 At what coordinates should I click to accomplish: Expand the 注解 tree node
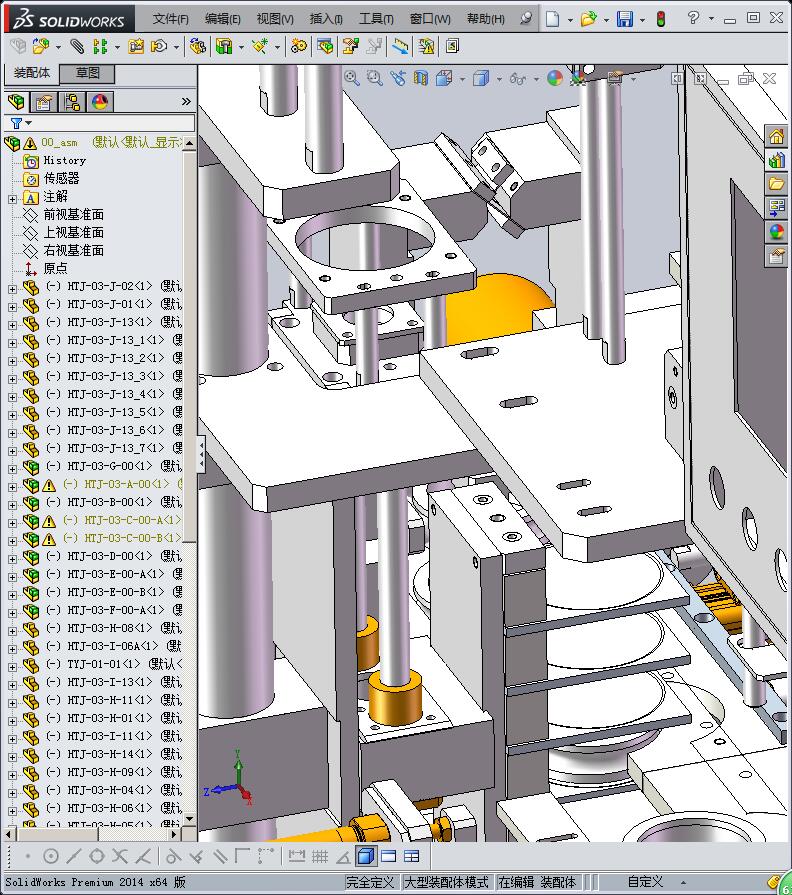[x=12, y=199]
